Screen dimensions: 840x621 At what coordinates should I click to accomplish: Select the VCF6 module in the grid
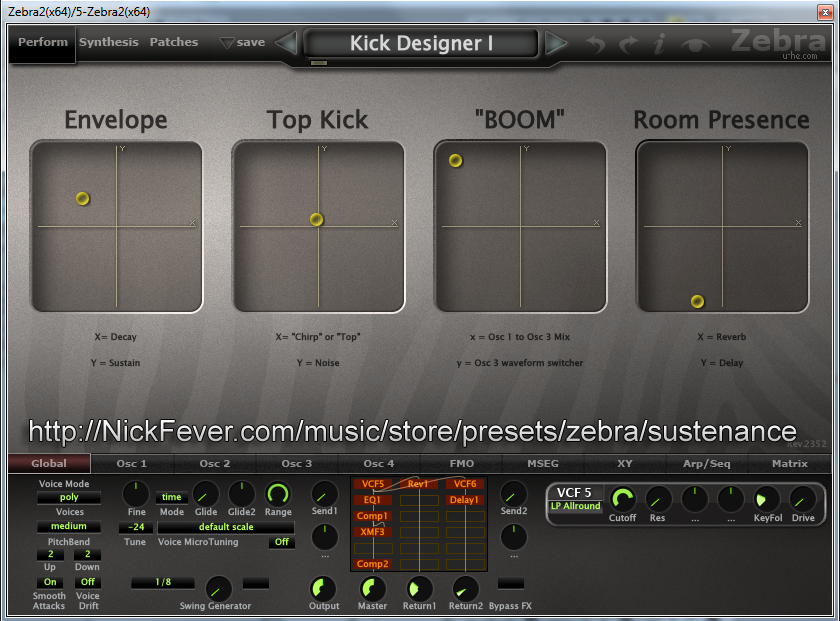tap(465, 484)
